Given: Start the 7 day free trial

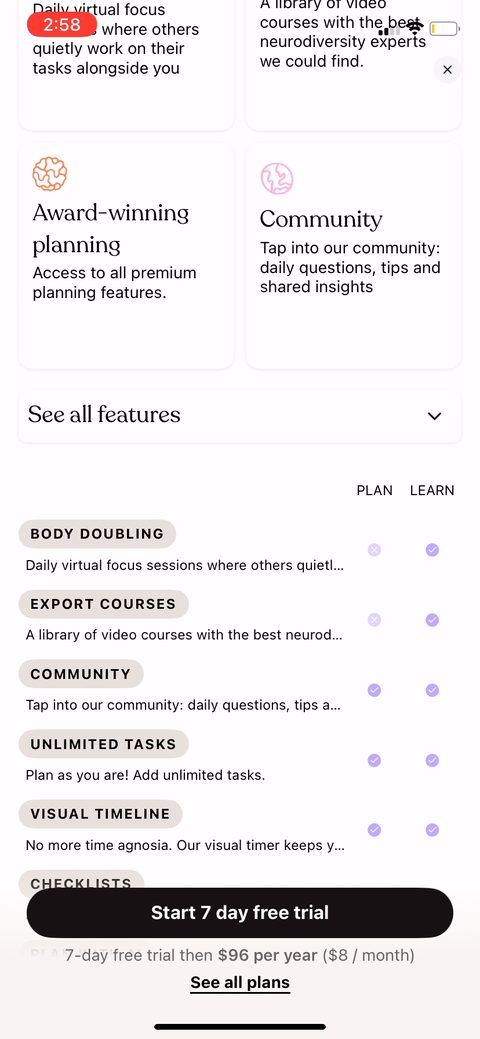Looking at the screenshot, I should [240, 912].
